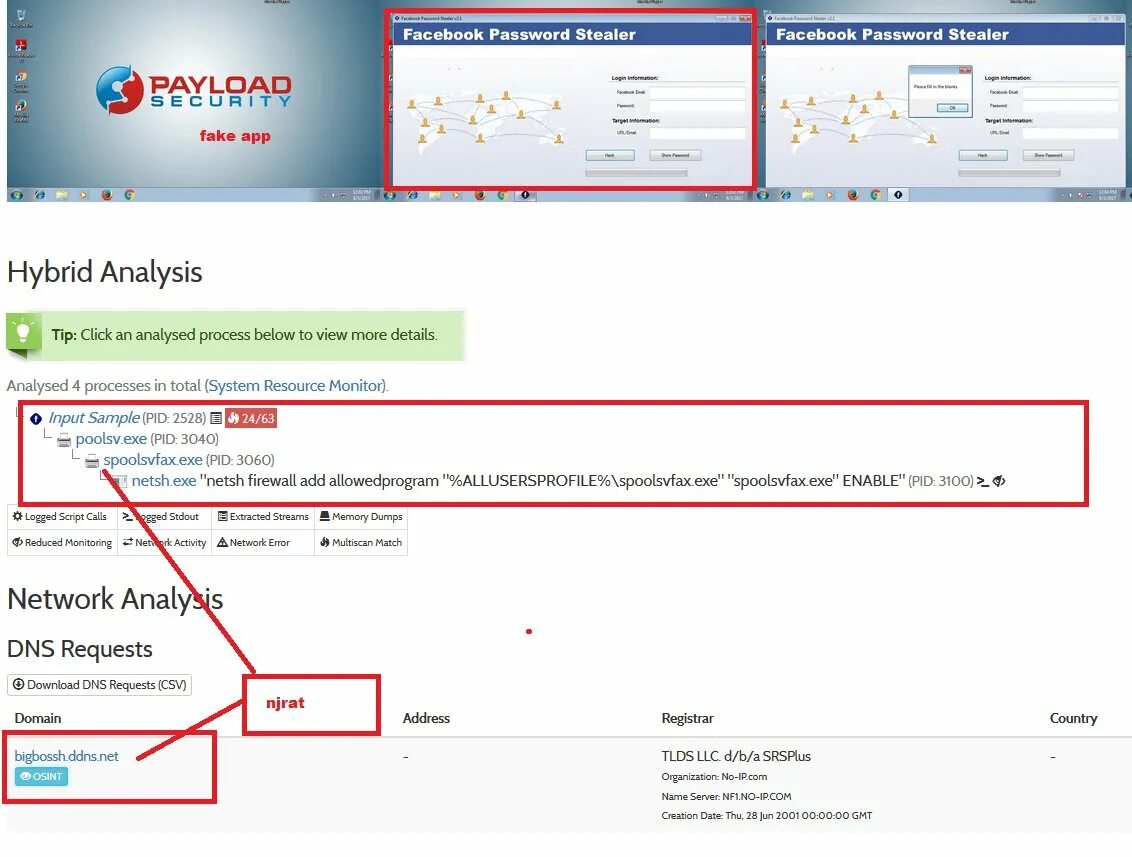
Task: Click the blue Input Sample process icon
Action: pyautogui.click(x=36, y=419)
